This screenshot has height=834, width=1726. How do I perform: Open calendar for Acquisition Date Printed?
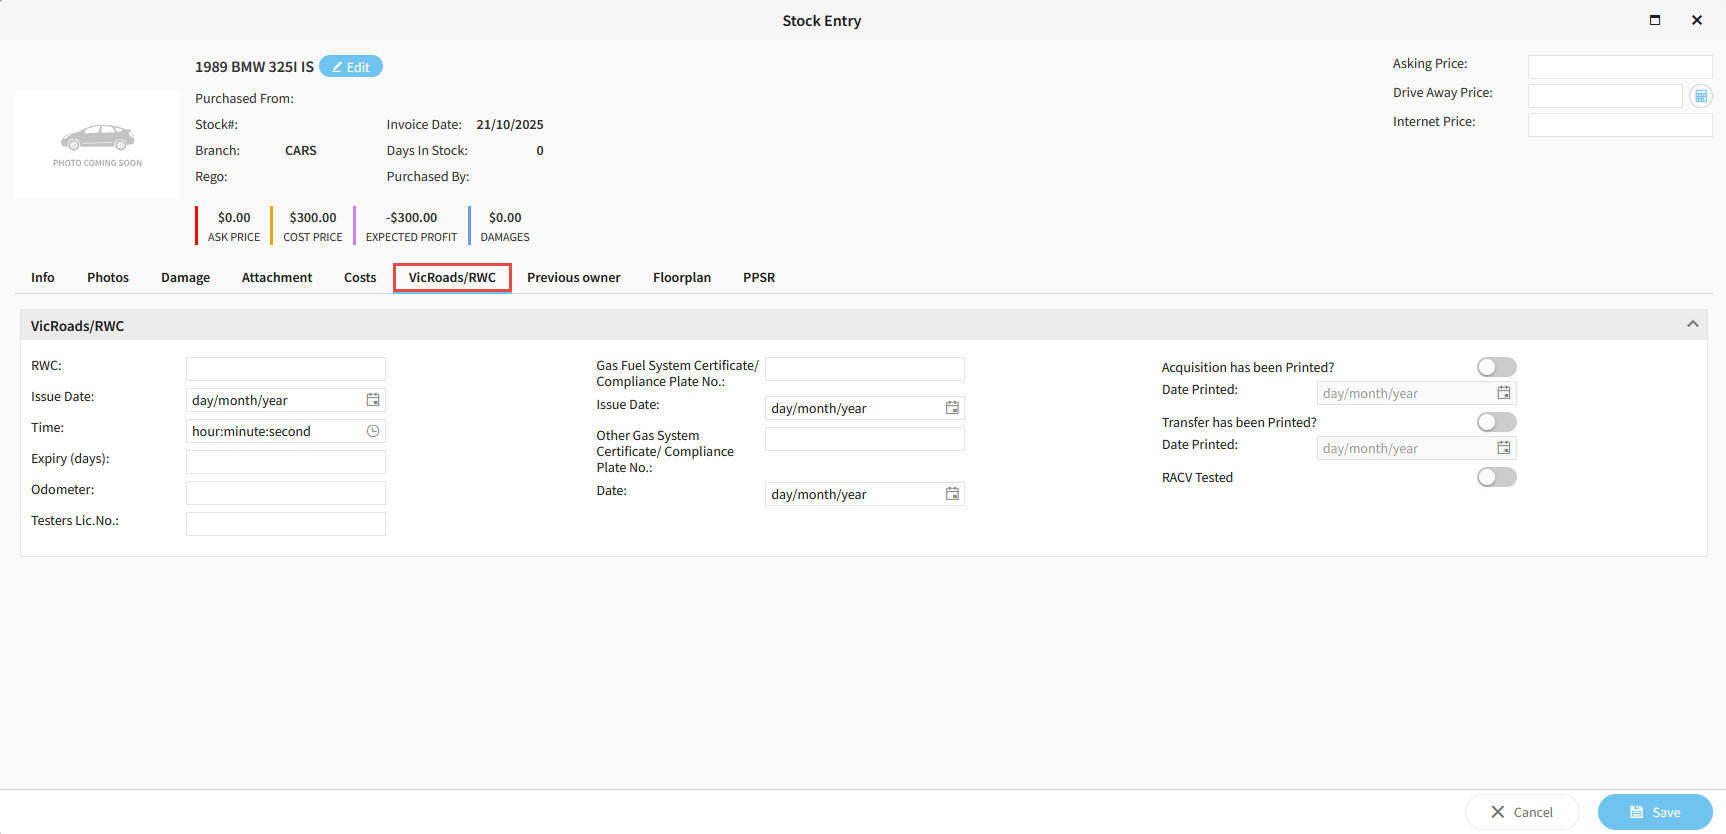point(1503,393)
